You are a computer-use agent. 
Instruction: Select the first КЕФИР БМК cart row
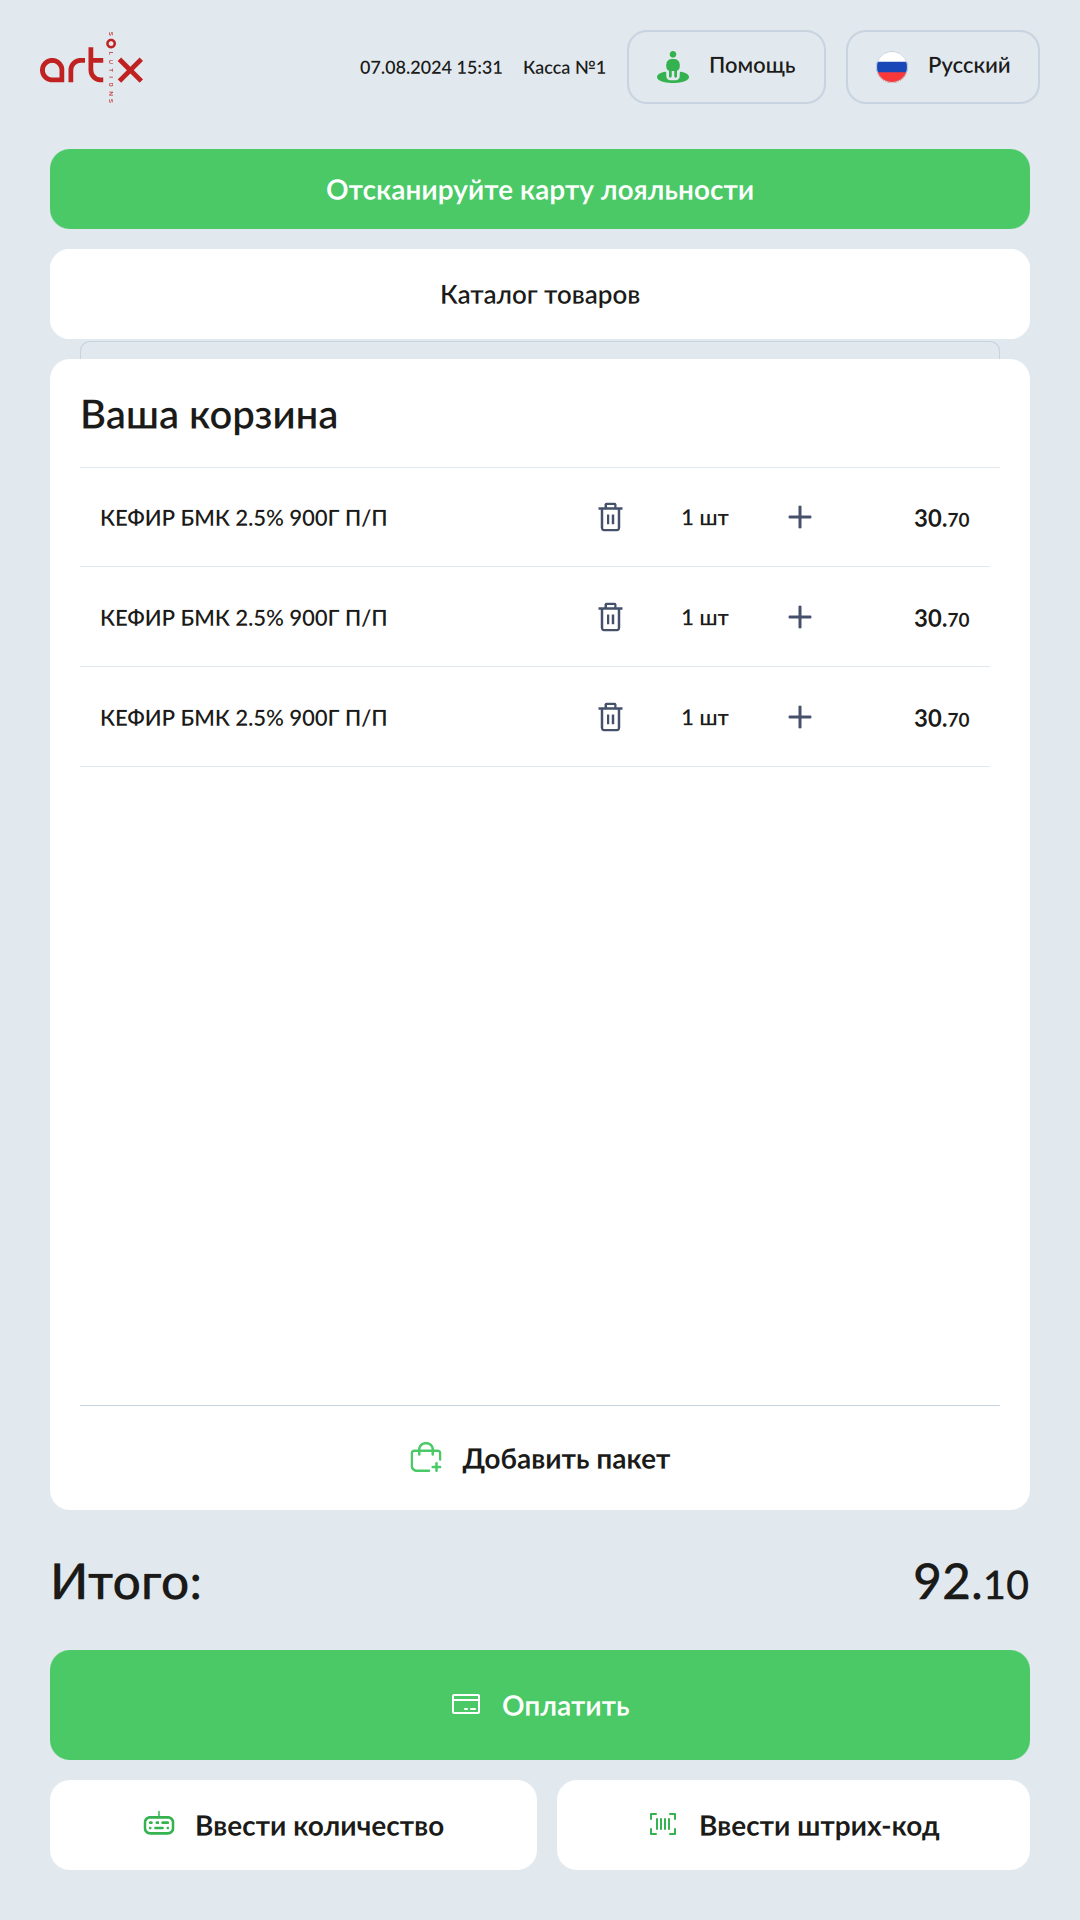coord(244,518)
